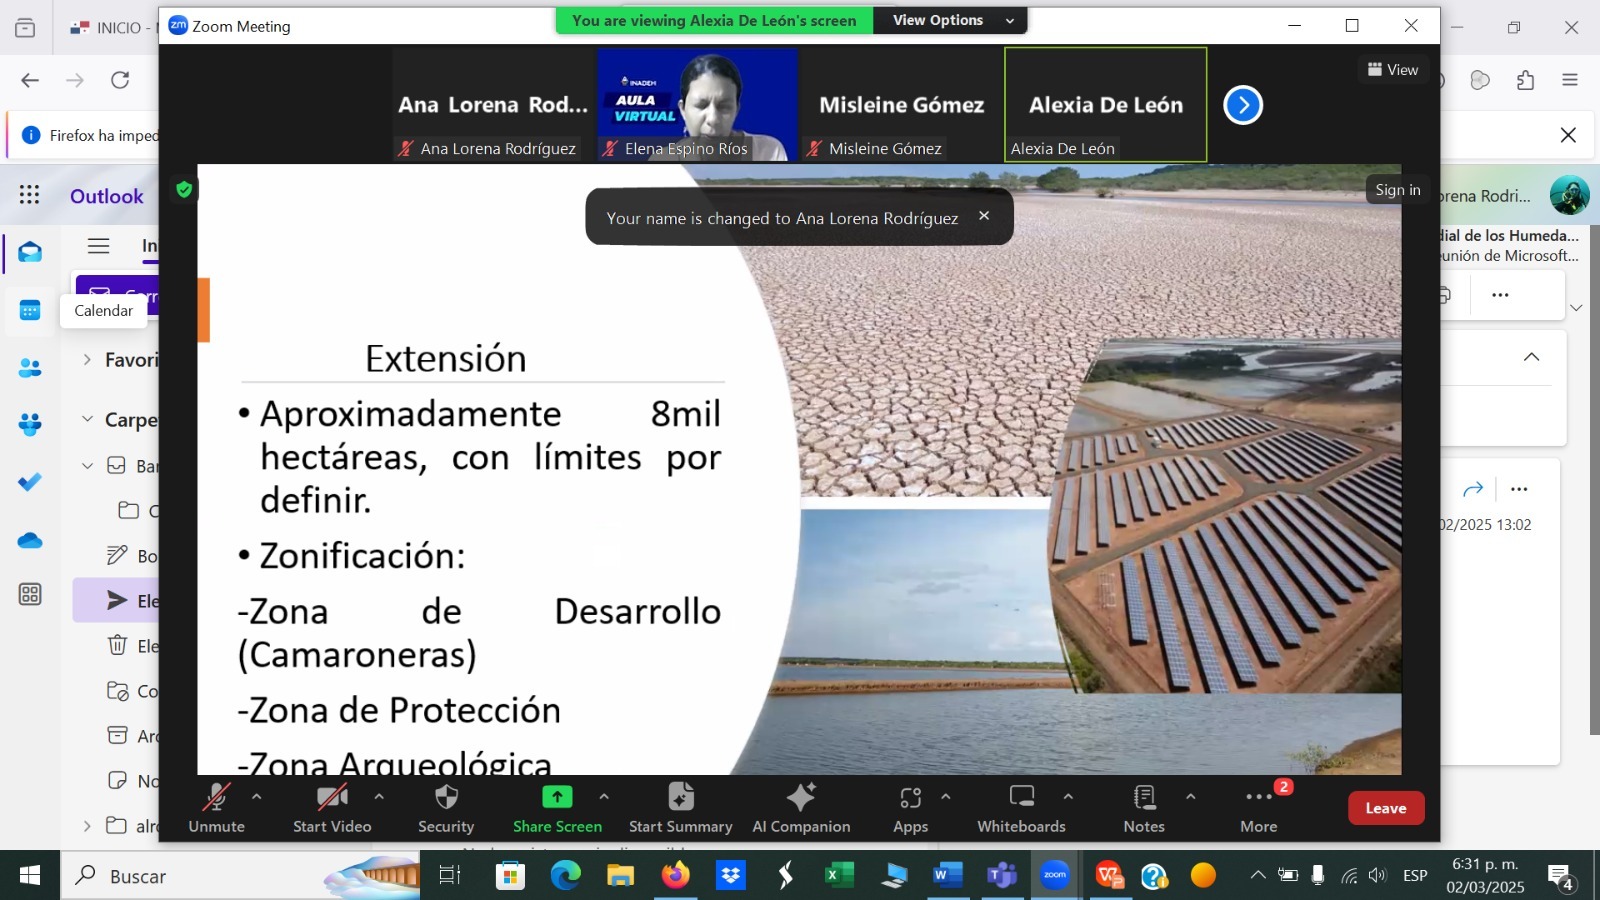Click the Buscar taskbar search box
This screenshot has height=900, width=1600.
(x=240, y=876)
